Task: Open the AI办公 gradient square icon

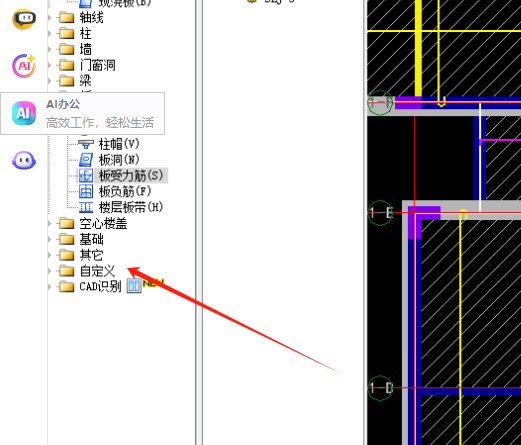Action: 24,113
